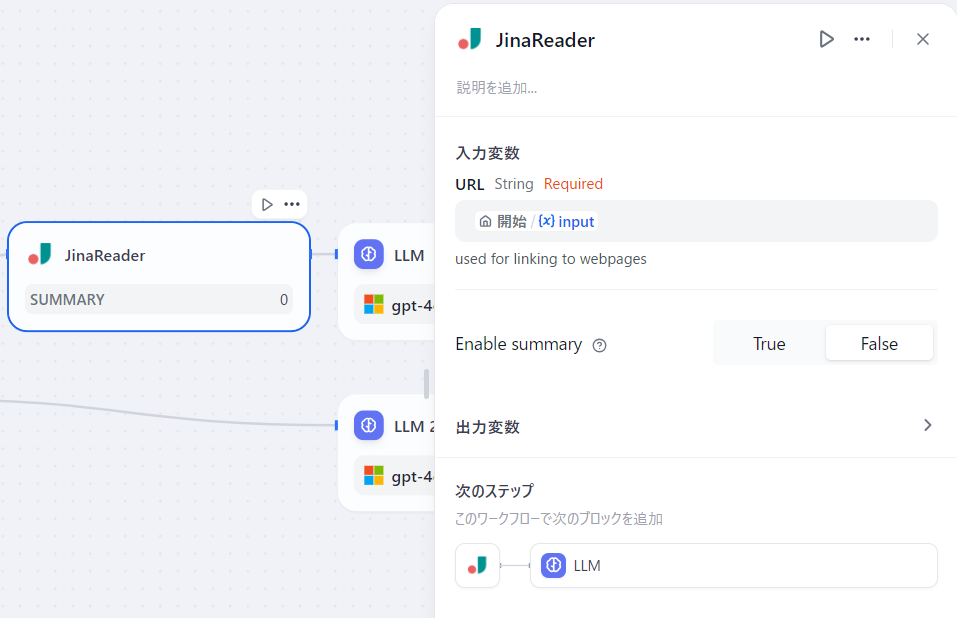The width and height of the screenshot is (957, 618).
Task: Click the 次のステップ heading
Action: coord(494,491)
